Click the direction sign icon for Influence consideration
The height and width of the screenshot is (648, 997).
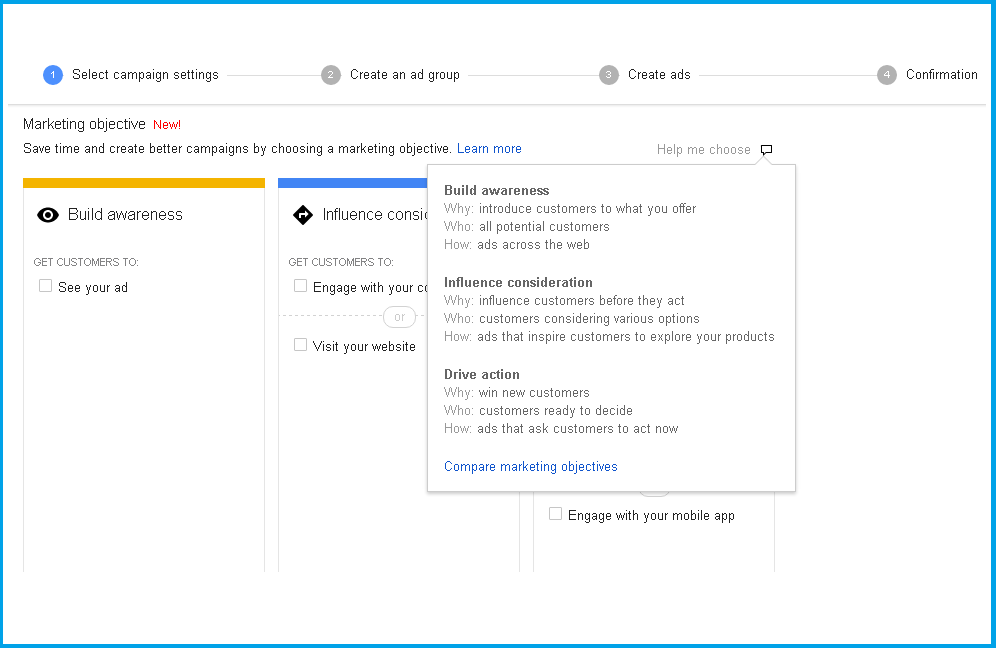coord(303,215)
